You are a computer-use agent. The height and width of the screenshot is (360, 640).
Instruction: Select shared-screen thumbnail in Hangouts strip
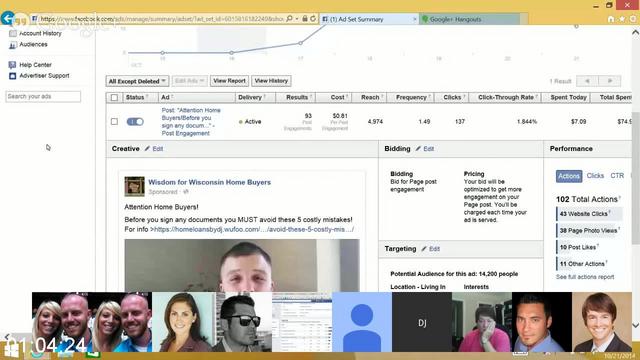click(x=302, y=322)
